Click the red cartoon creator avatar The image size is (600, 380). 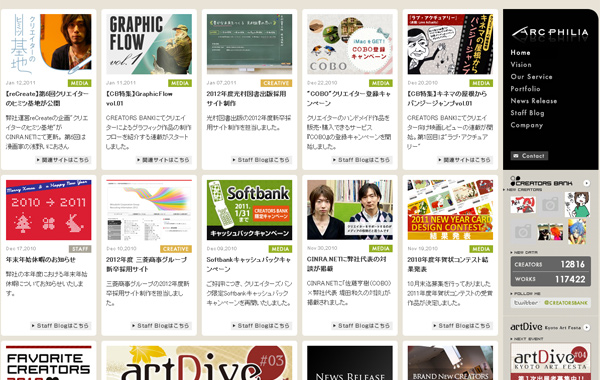pos(523,205)
